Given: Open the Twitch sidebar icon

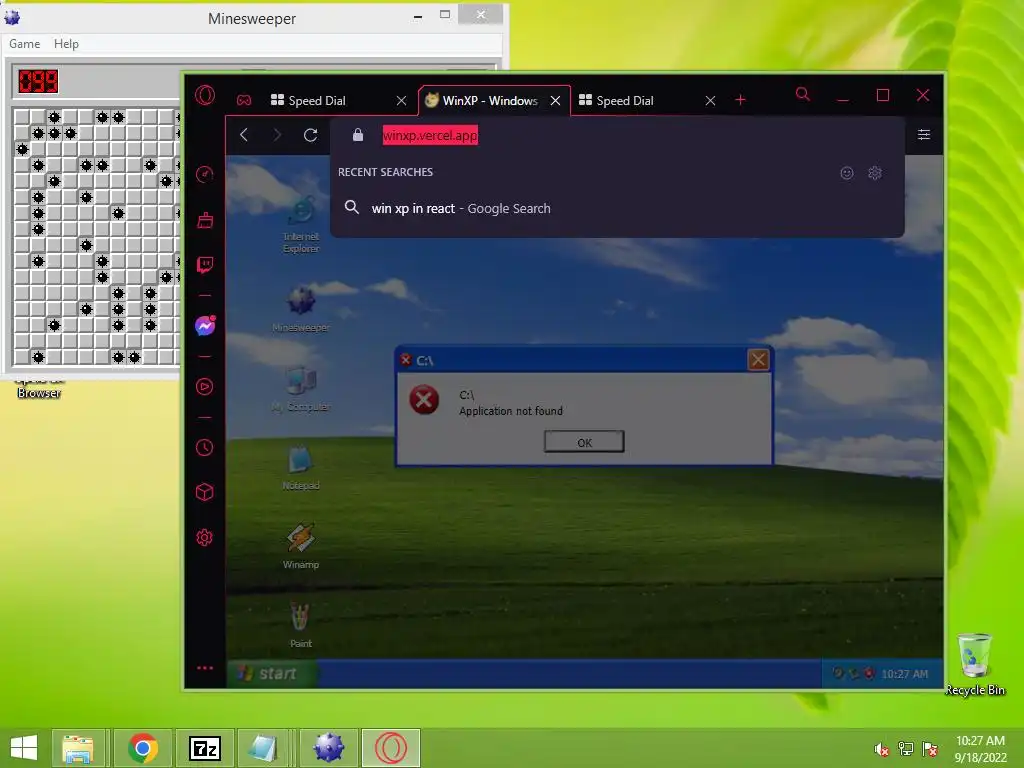Looking at the screenshot, I should (204, 264).
